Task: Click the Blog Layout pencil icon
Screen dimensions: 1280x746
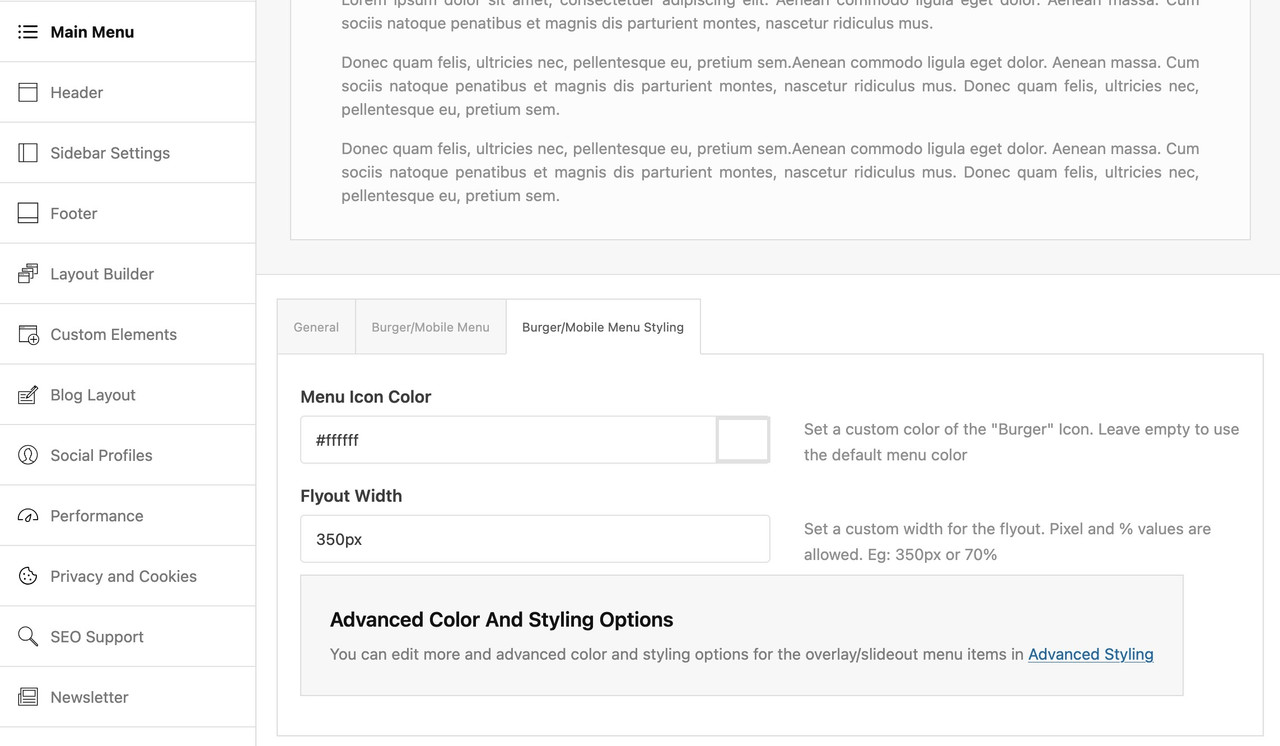Action: tap(28, 395)
